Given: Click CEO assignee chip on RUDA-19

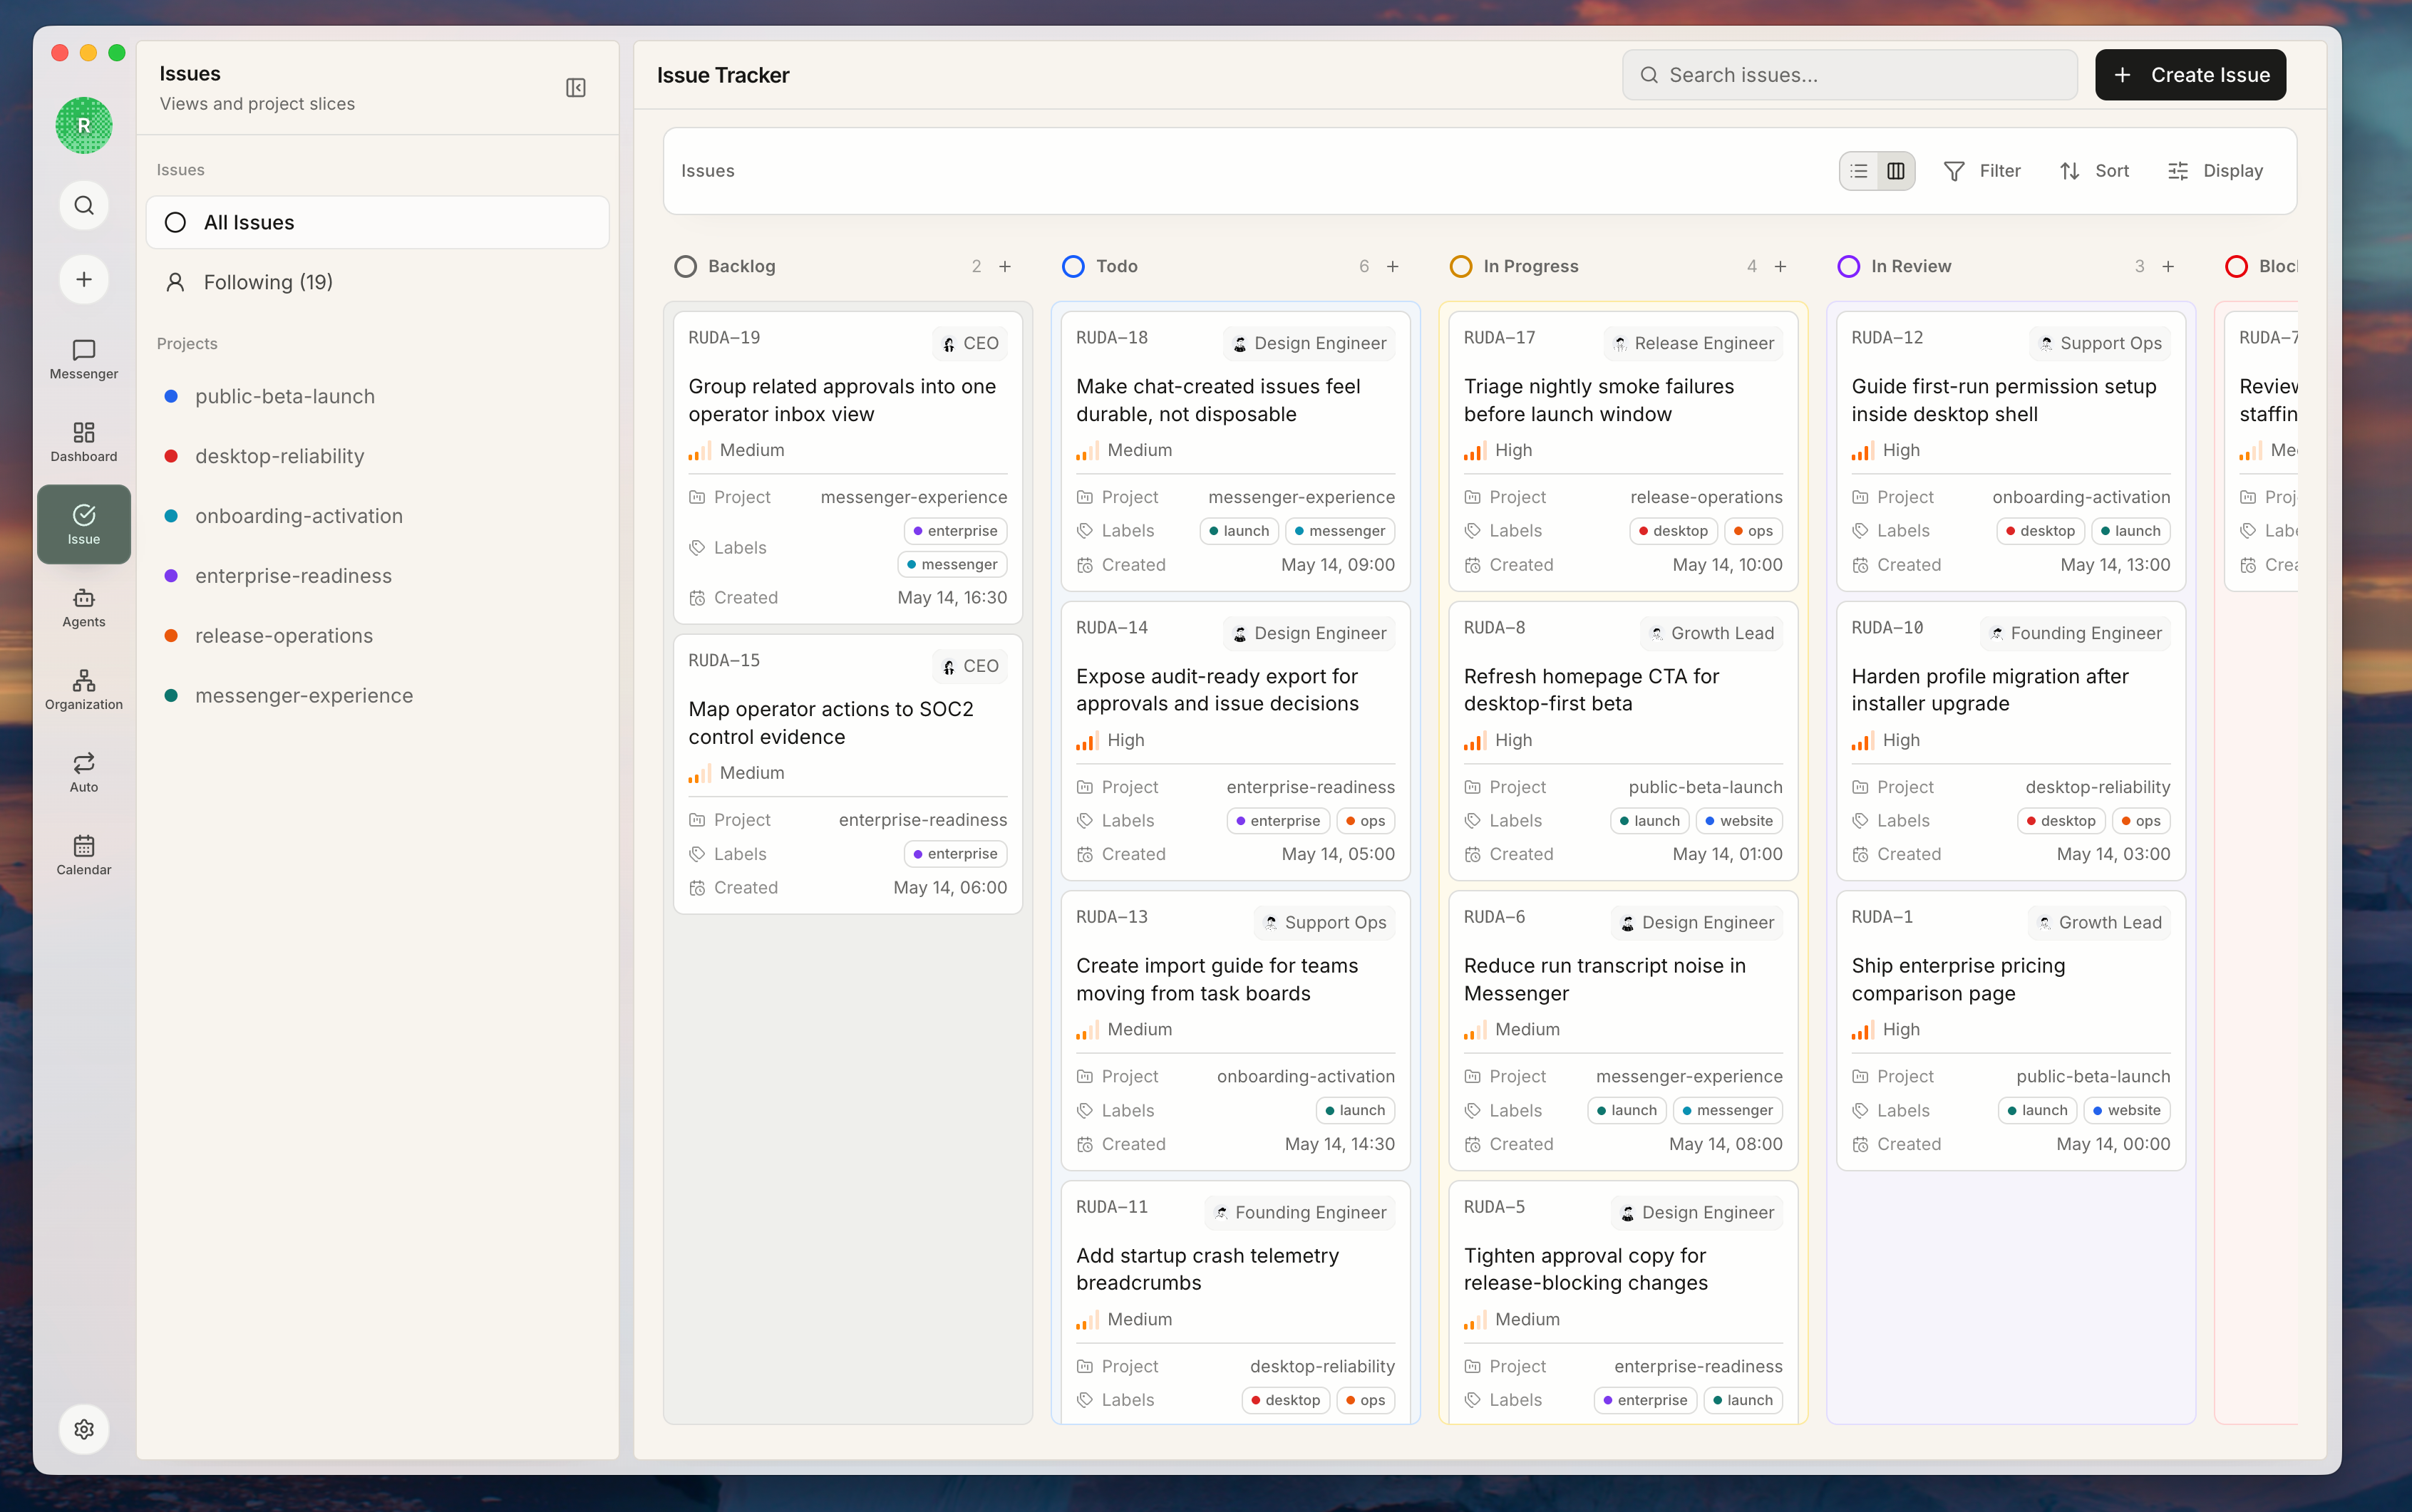Looking at the screenshot, I should pyautogui.click(x=970, y=343).
